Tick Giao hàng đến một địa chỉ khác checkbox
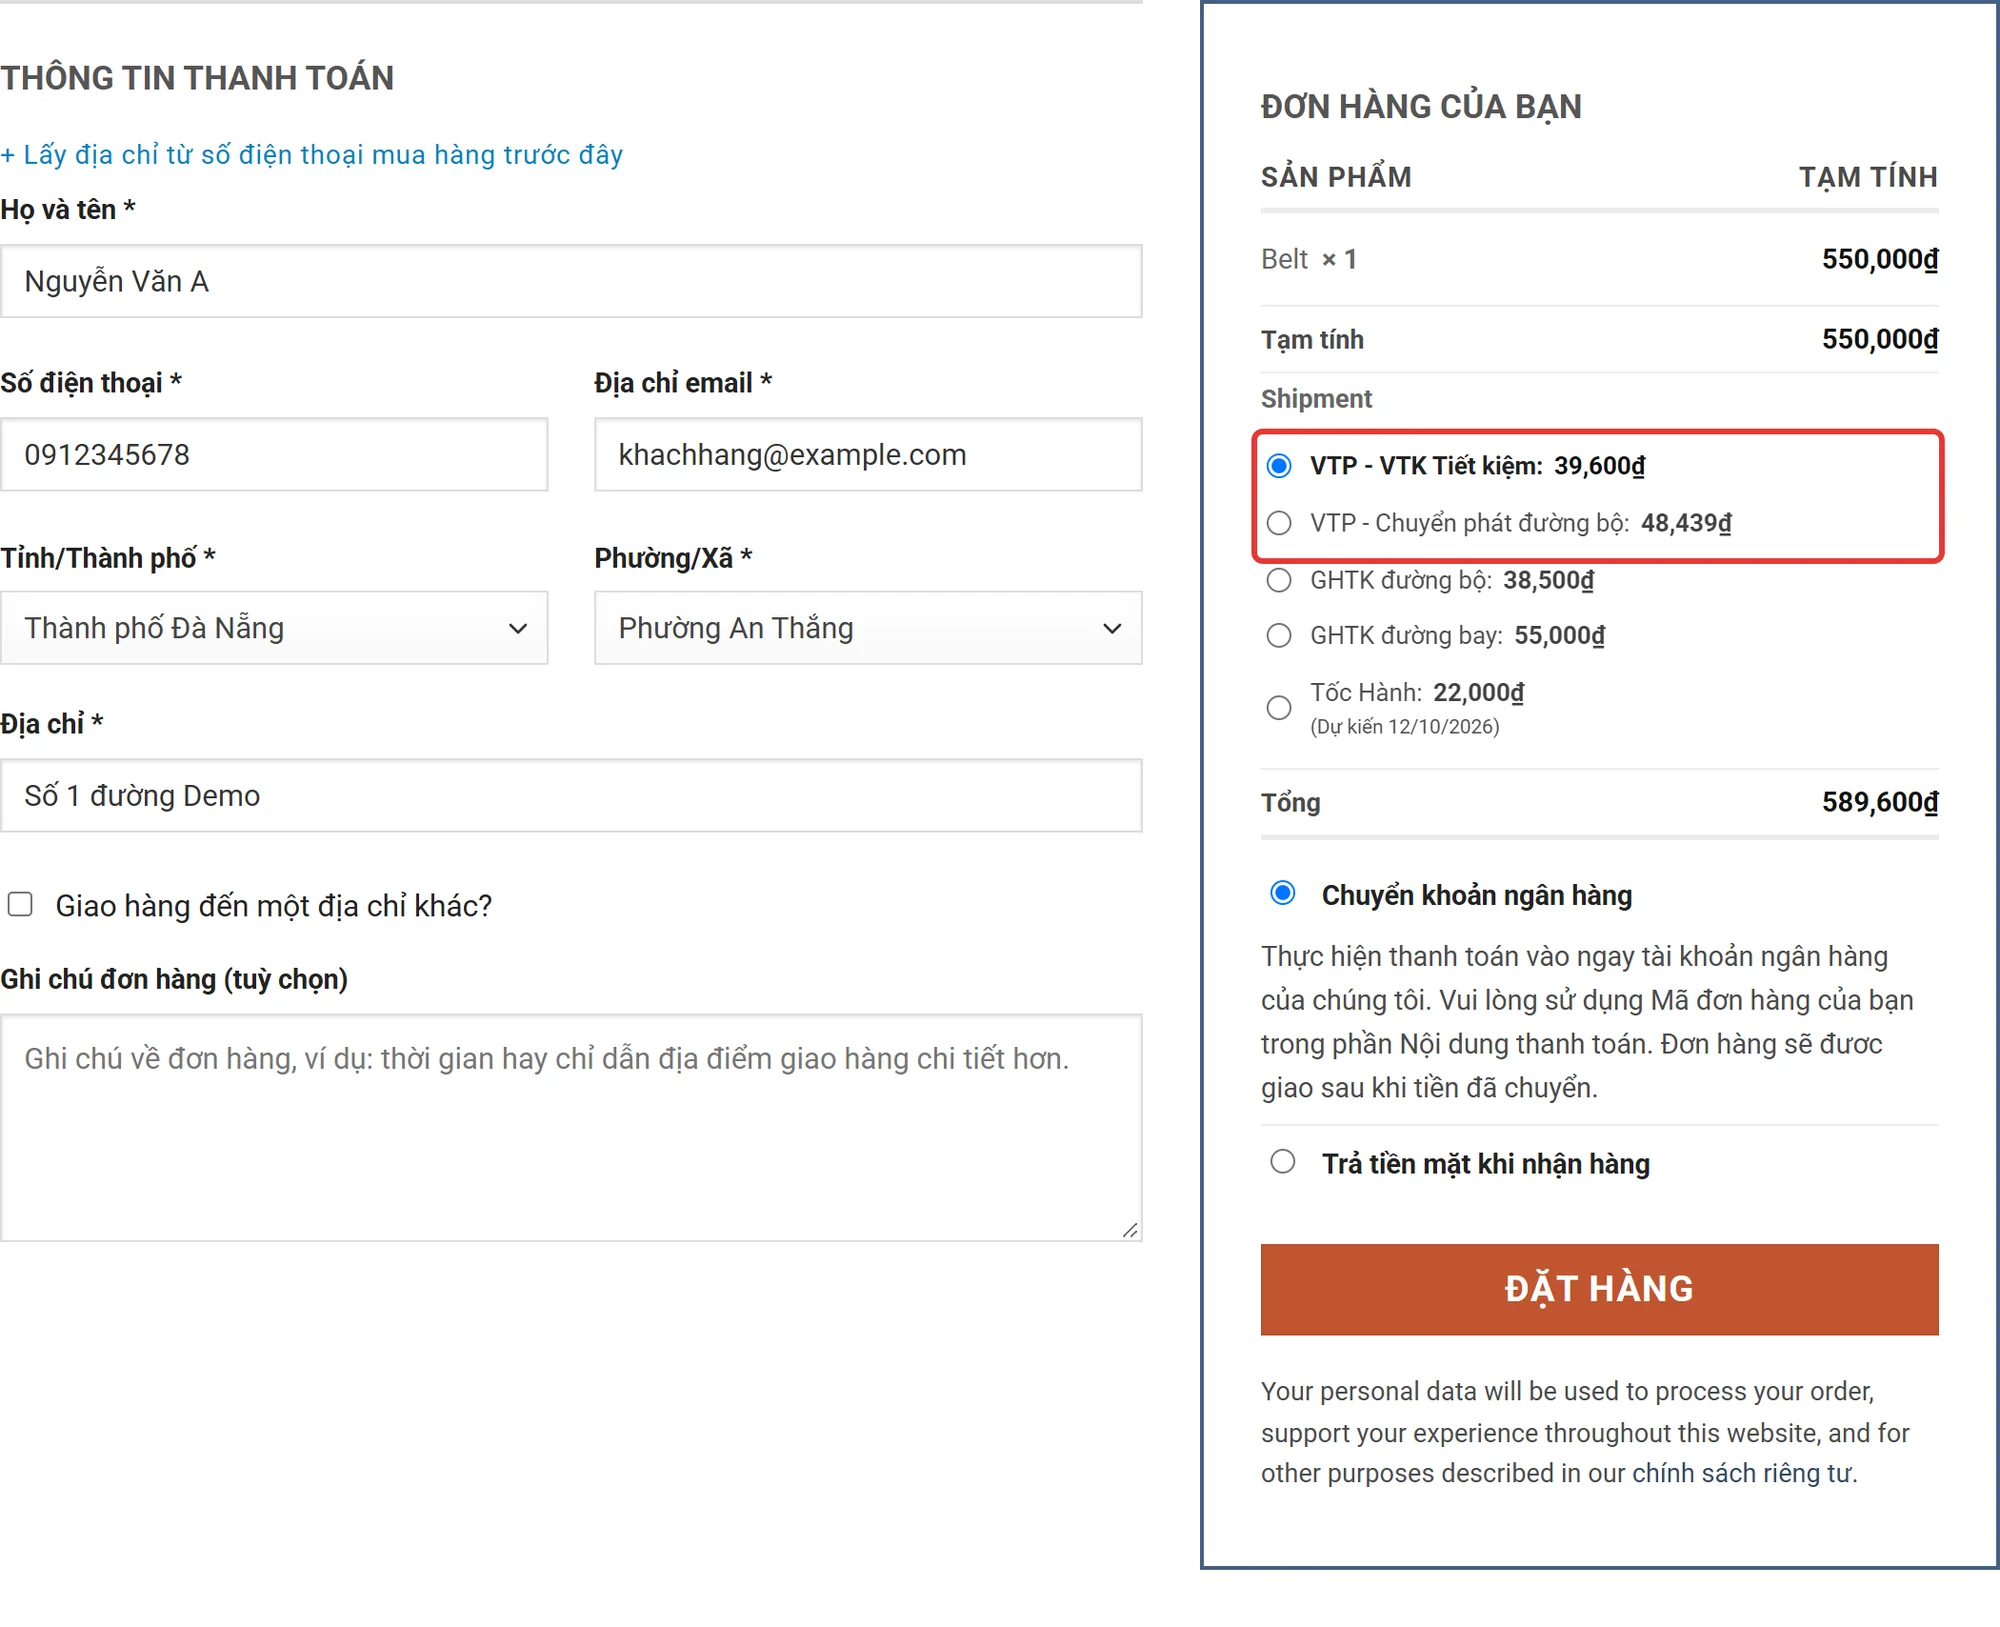This screenshot has height=1627, width=2000. point(20,905)
